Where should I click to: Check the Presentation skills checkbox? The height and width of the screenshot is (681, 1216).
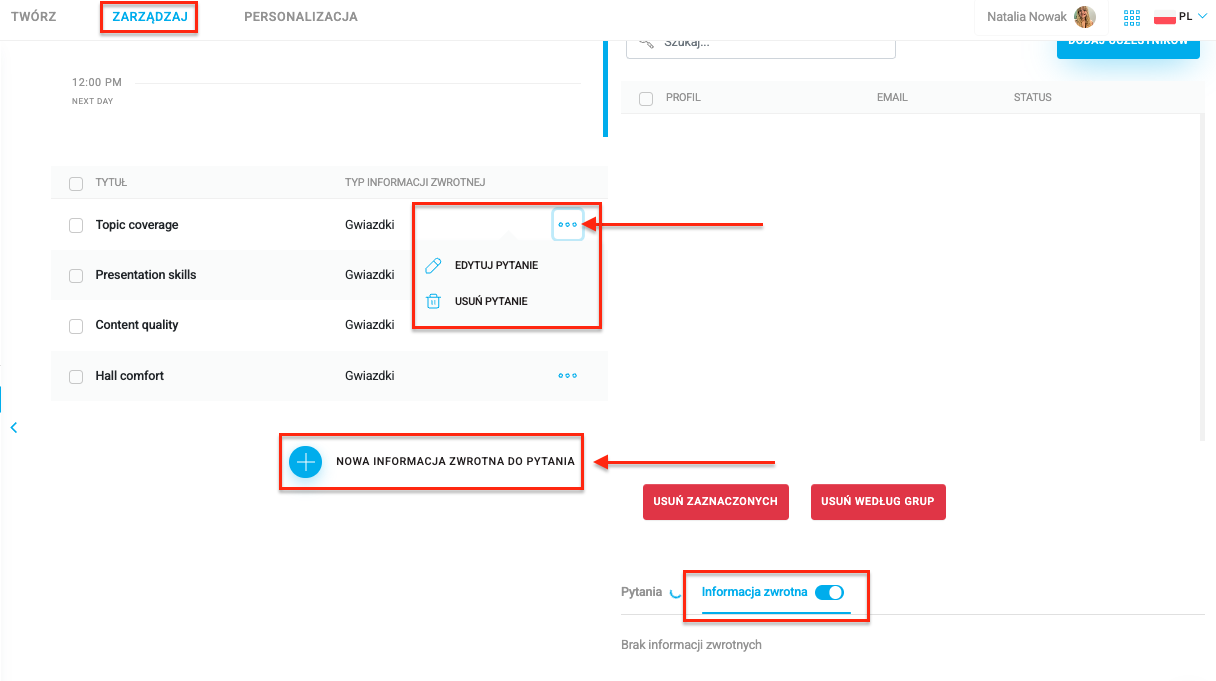click(76, 276)
